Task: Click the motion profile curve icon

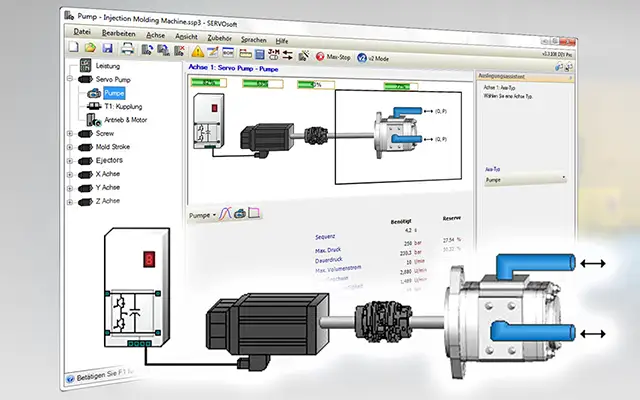Action: tap(225, 214)
